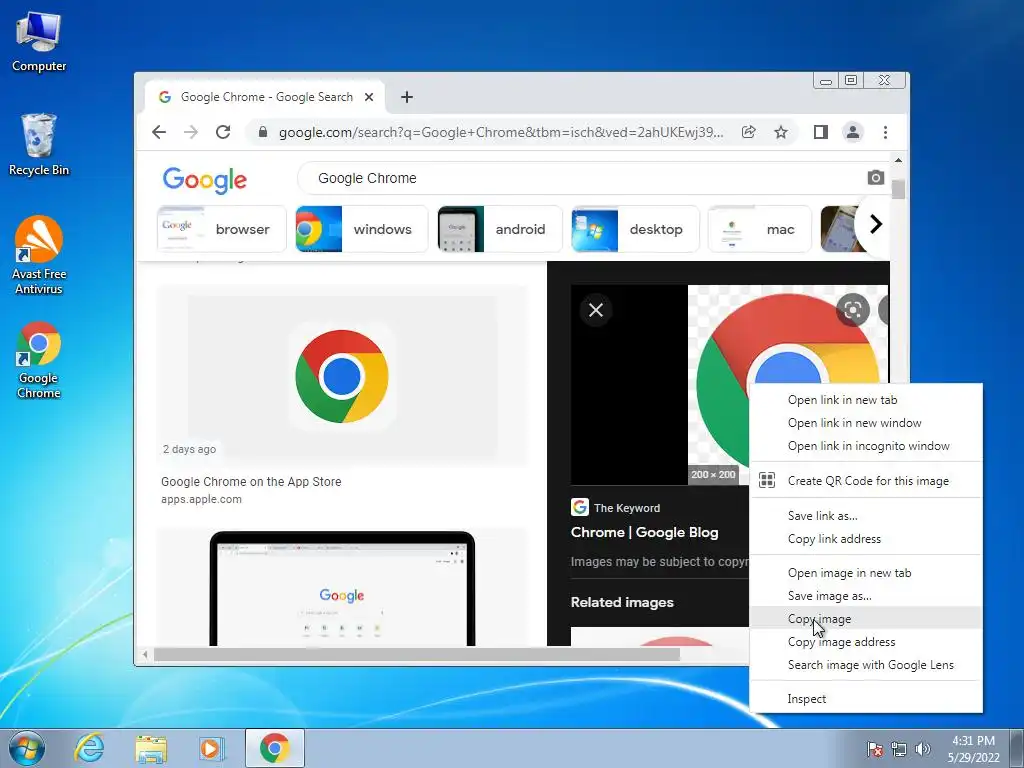This screenshot has width=1024, height=768.
Task: Click the horizontal scrollbar thumb
Action: [417, 654]
